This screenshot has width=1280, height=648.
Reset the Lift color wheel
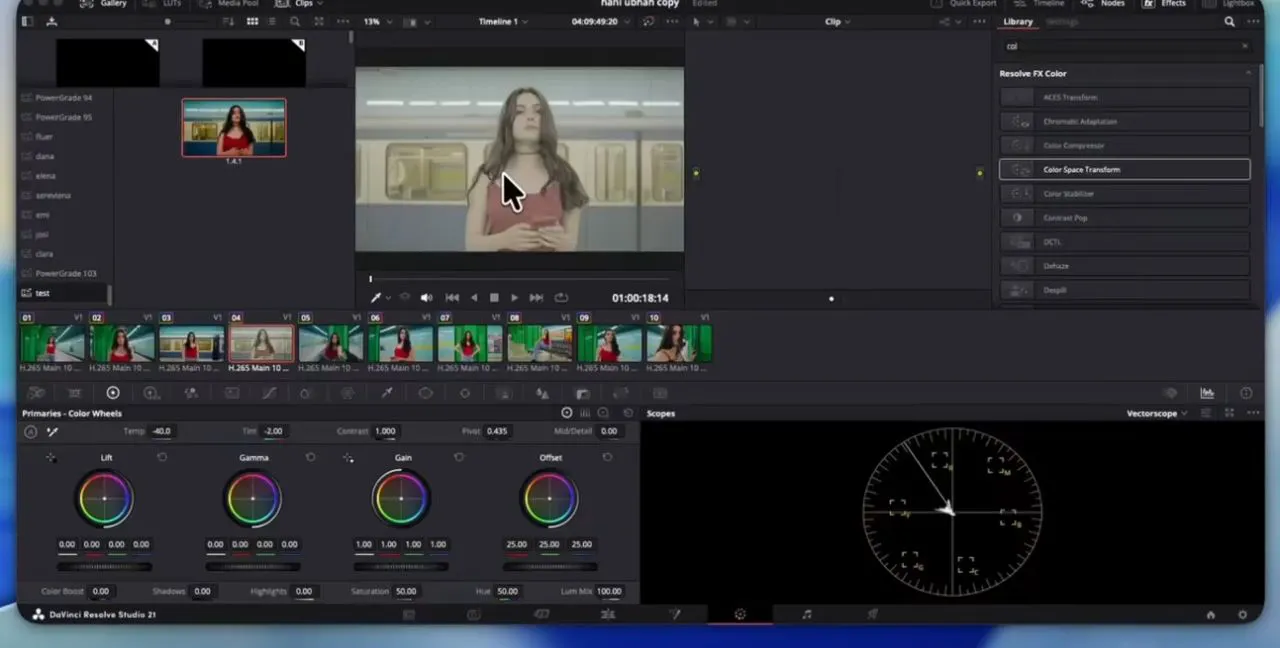coord(162,457)
